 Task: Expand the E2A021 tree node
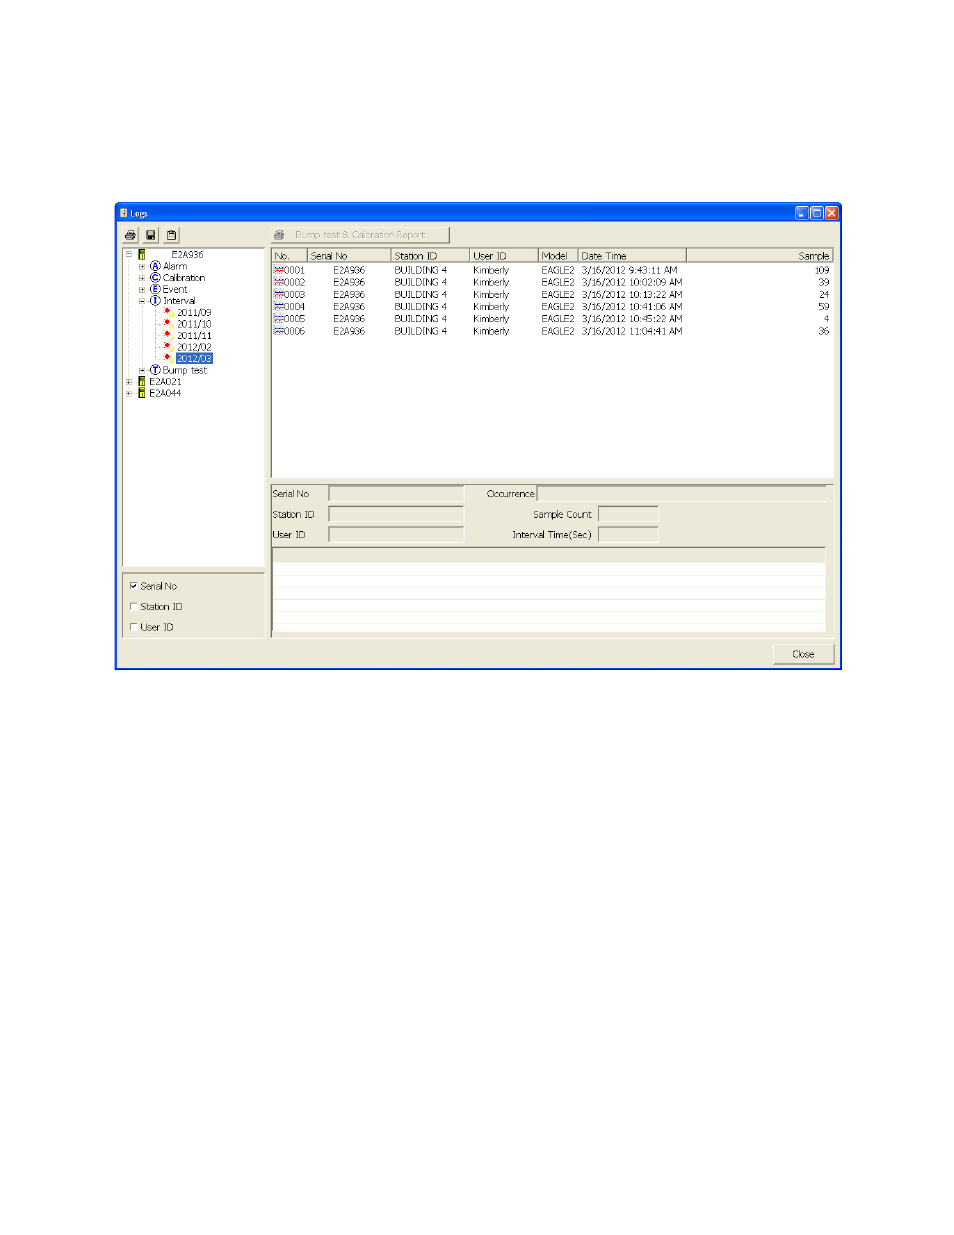coord(129,382)
